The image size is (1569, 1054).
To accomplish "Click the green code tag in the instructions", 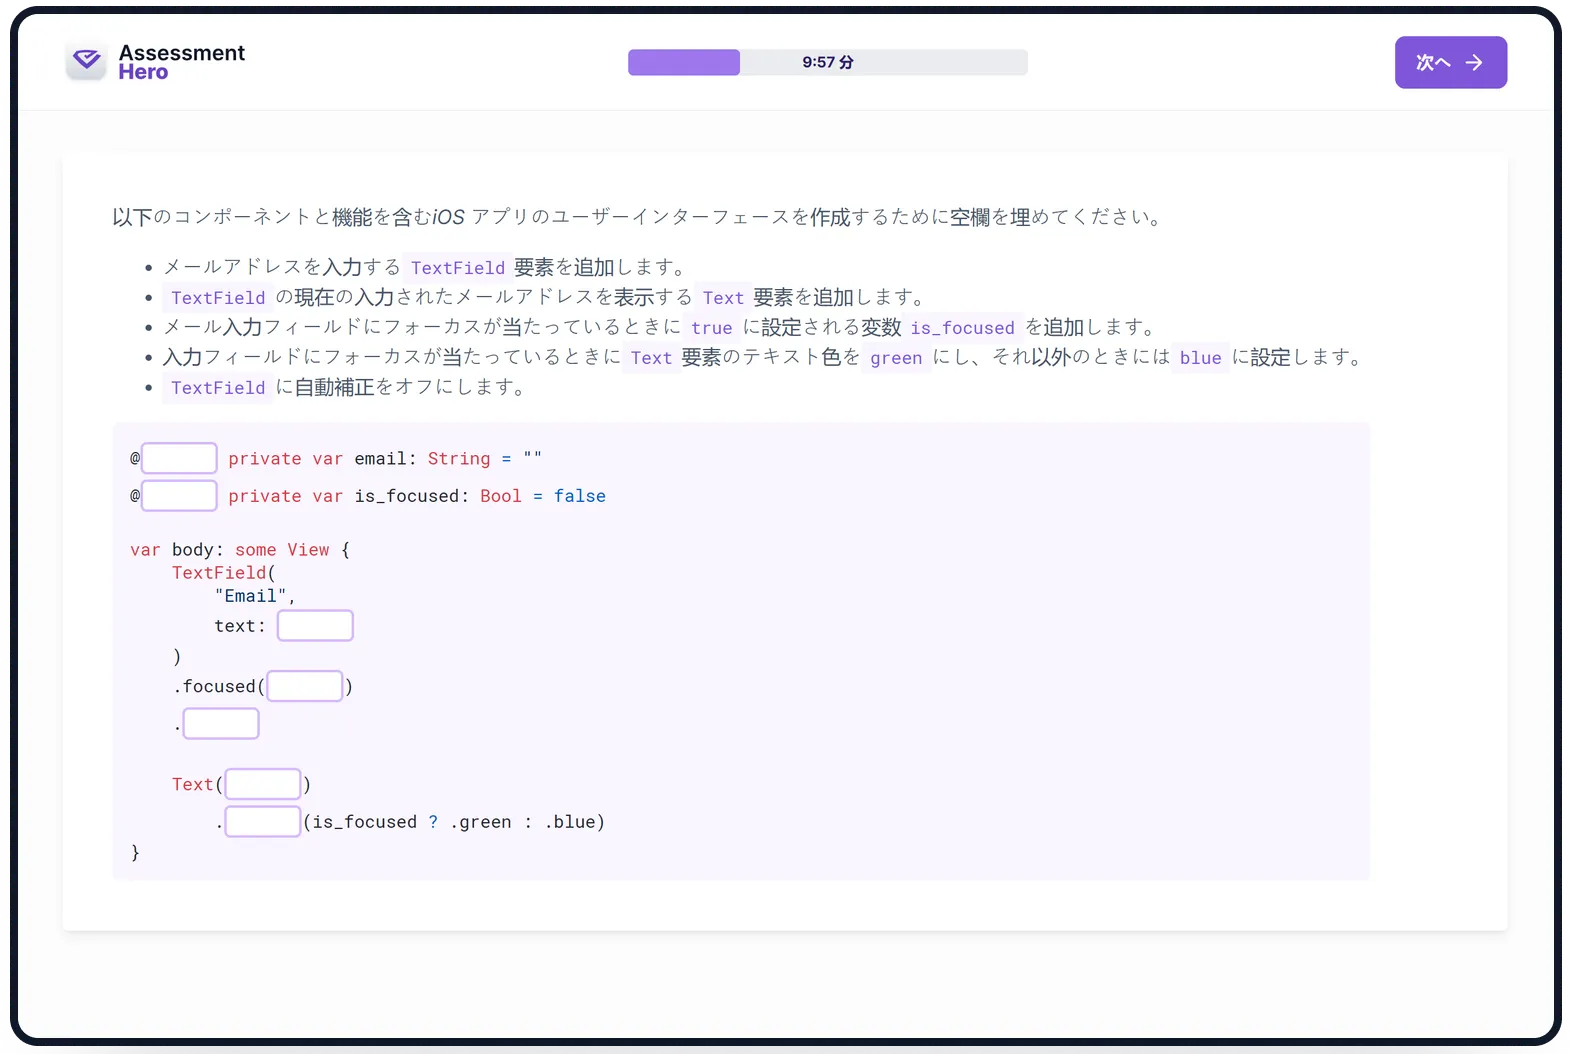I will 895,358.
